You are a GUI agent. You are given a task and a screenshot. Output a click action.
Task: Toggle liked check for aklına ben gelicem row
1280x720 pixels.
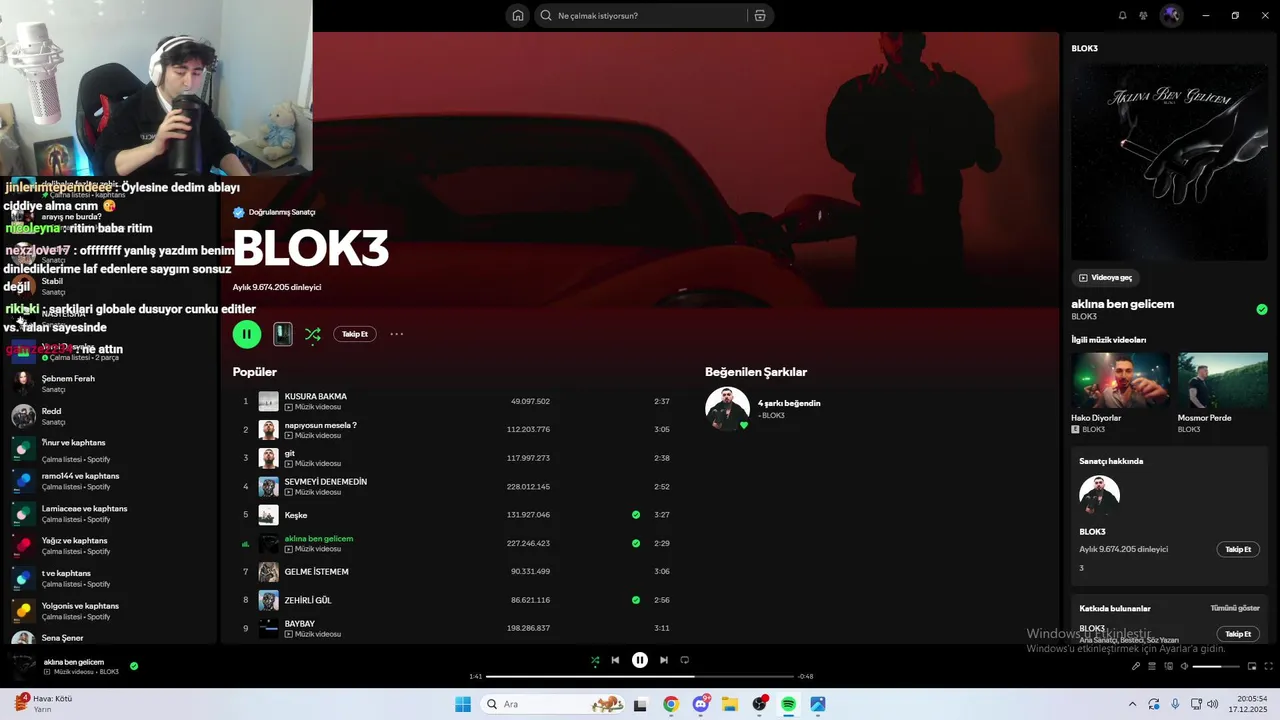pyautogui.click(x=636, y=543)
